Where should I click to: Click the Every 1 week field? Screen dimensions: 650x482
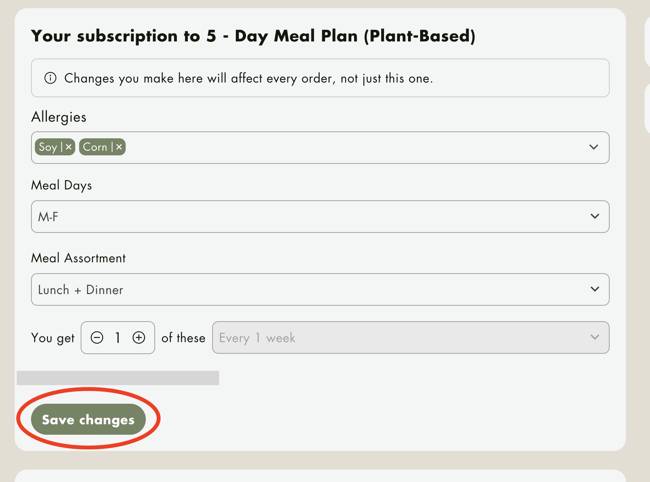pyautogui.click(x=410, y=337)
